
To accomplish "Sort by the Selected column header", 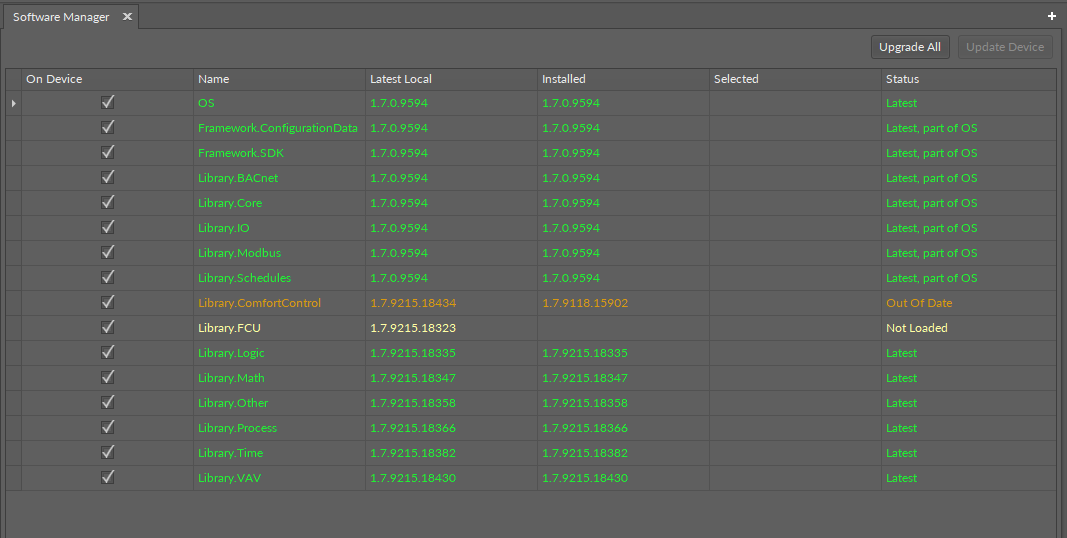I will click(795, 79).
